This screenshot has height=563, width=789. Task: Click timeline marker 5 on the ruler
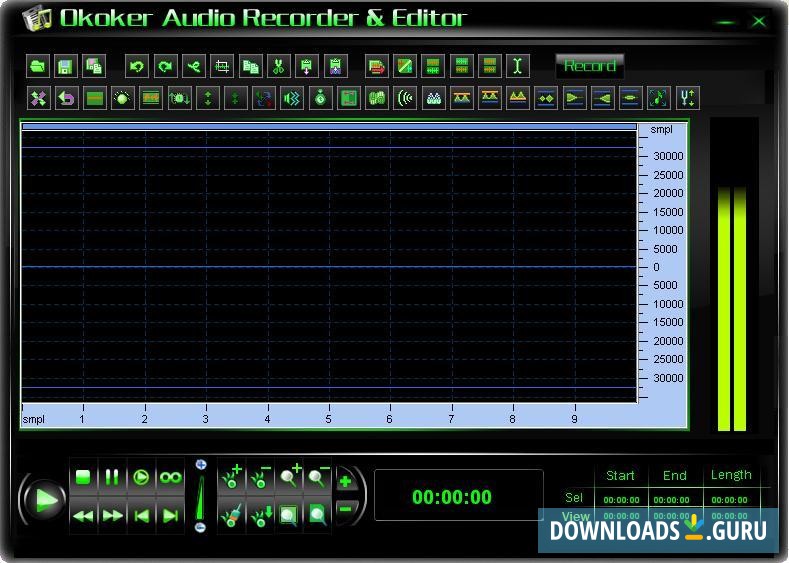click(x=329, y=419)
